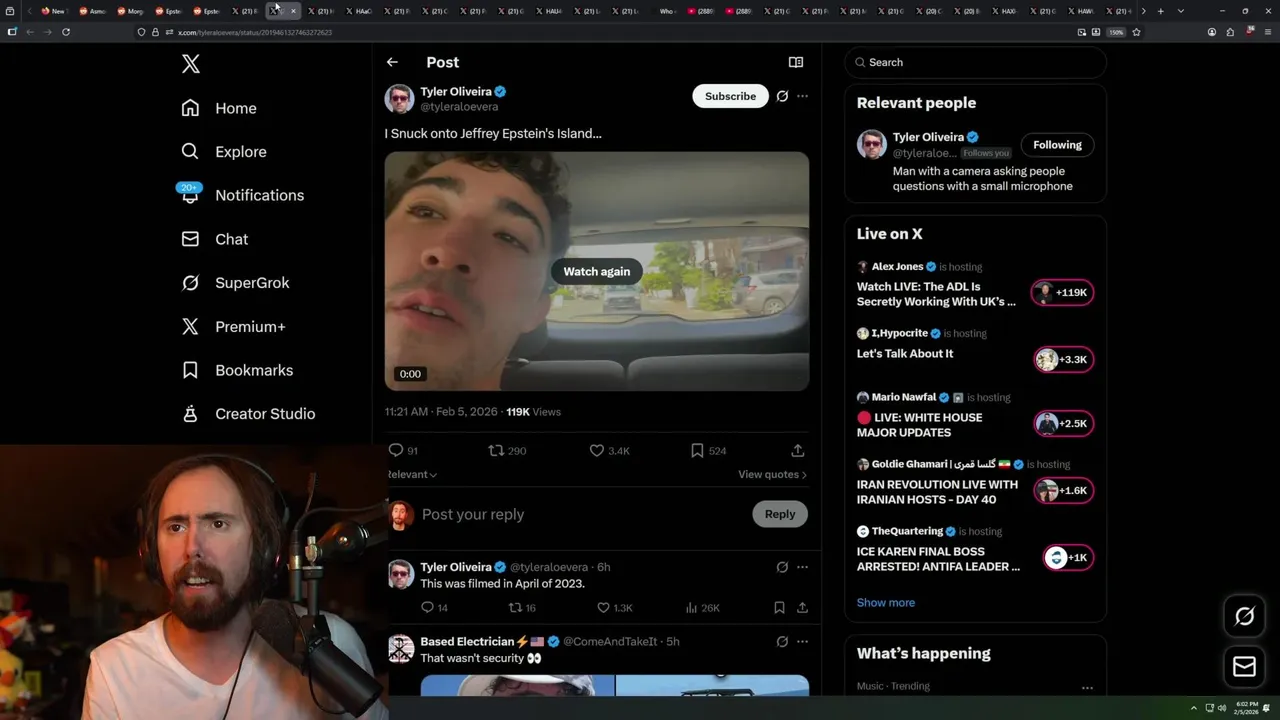
Task: Expand the Relevant reply sort dropdown
Action: tap(412, 474)
